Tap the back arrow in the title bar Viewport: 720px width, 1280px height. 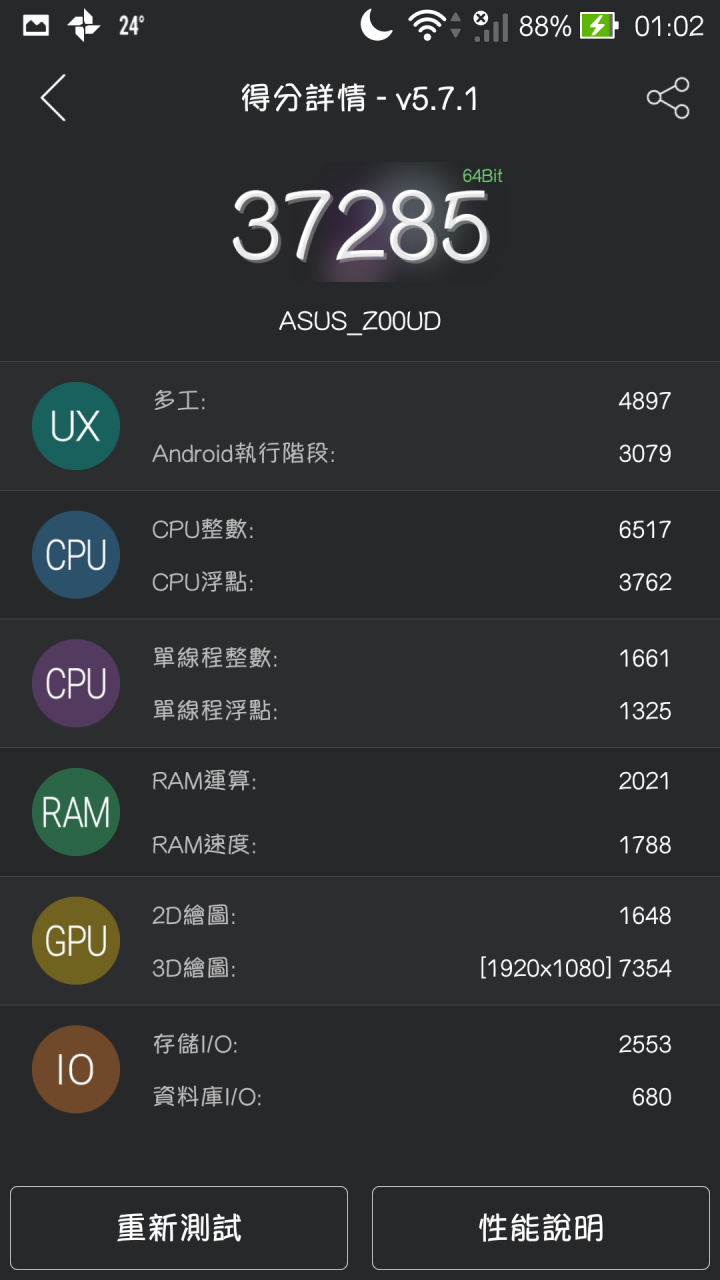52,97
